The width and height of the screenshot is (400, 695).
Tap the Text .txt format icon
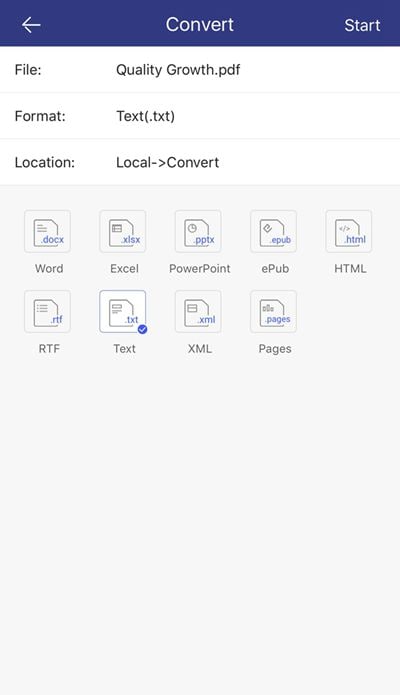pos(123,312)
